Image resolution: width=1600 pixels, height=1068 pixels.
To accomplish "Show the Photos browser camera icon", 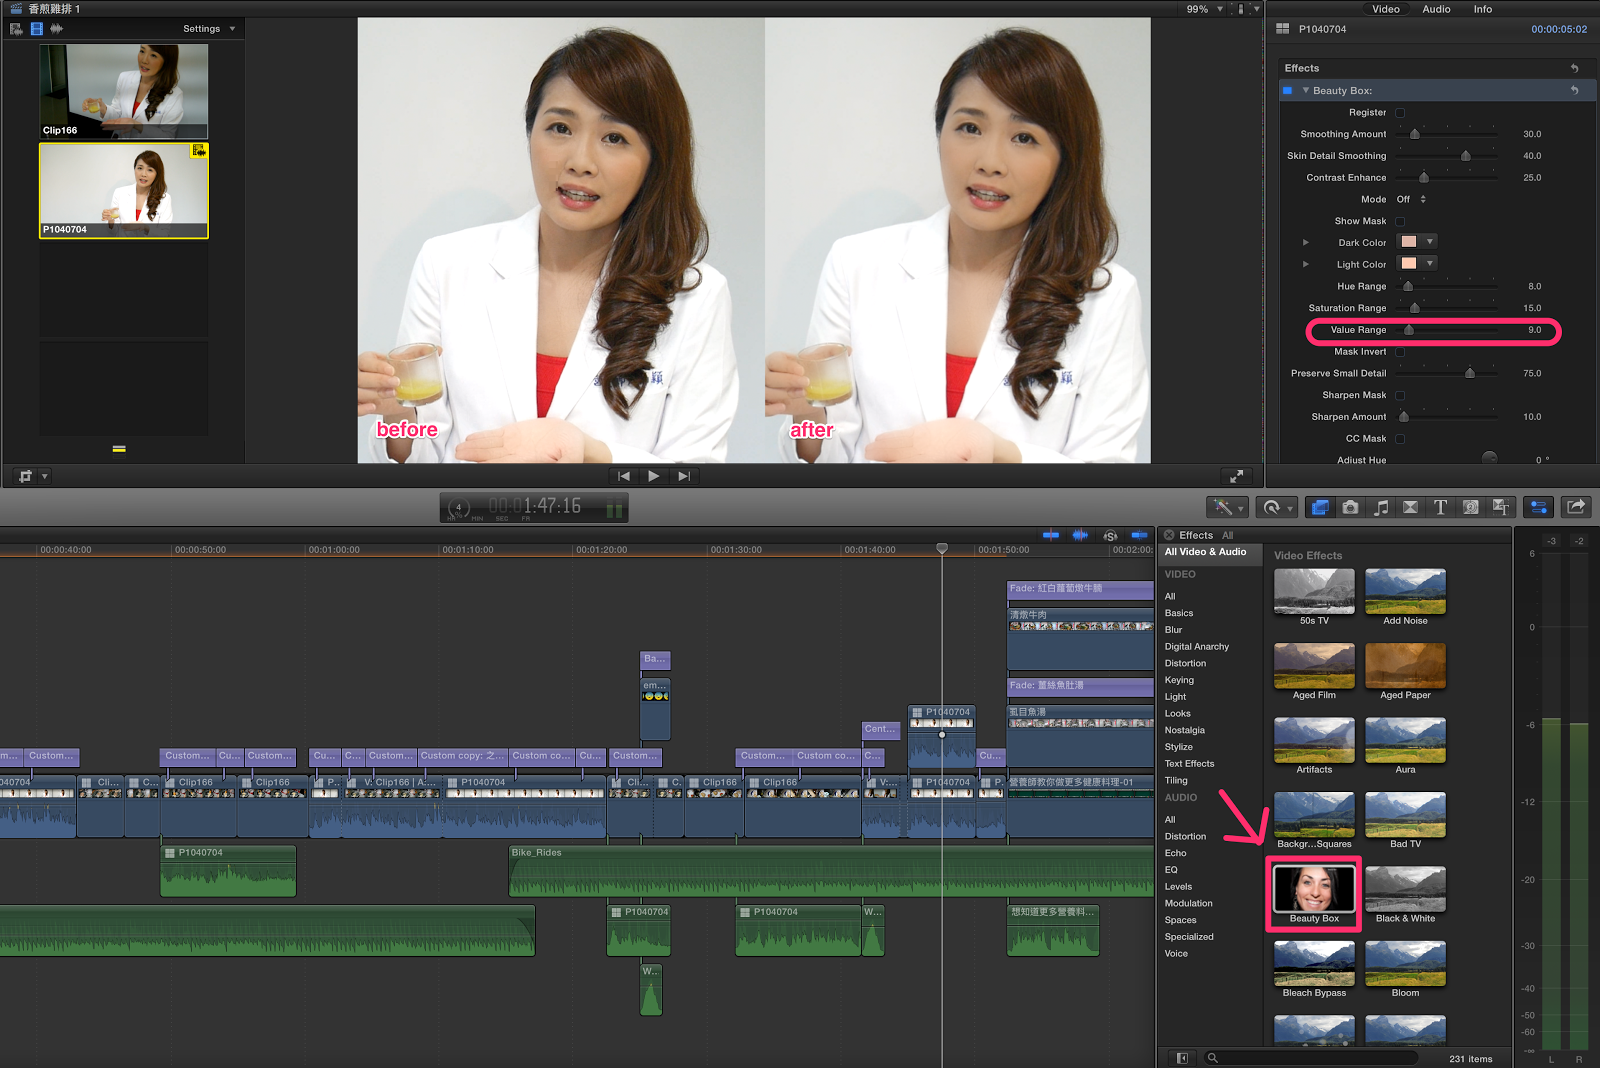I will pos(1350,507).
